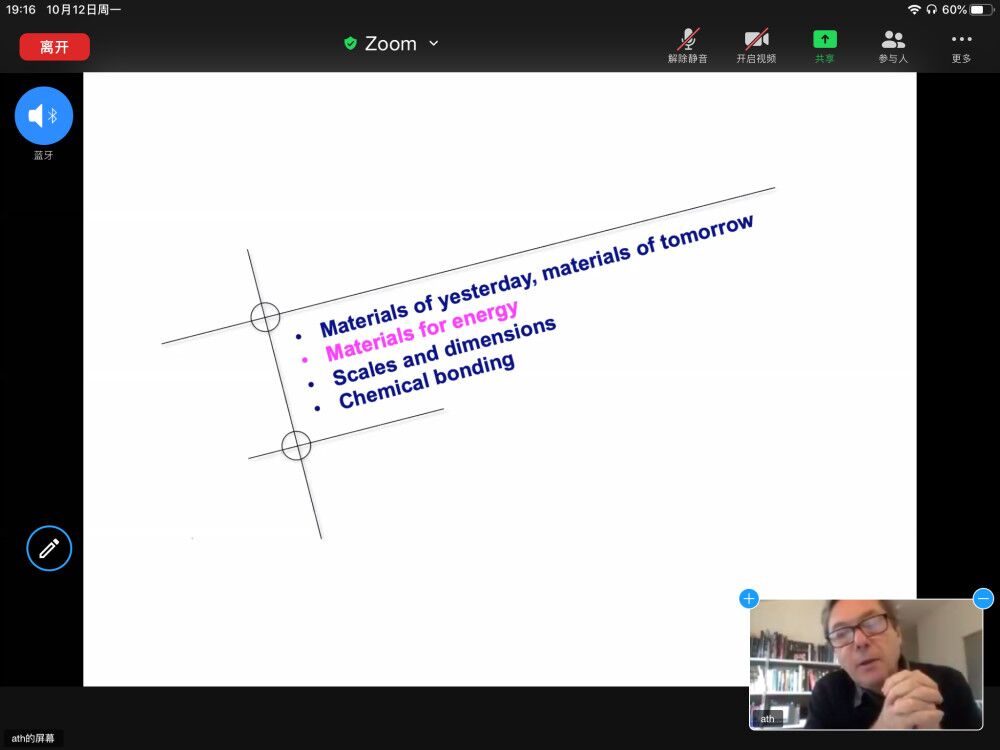The width and height of the screenshot is (1000, 750).
Task: Open the More (更多) options menu
Action: pos(961,45)
